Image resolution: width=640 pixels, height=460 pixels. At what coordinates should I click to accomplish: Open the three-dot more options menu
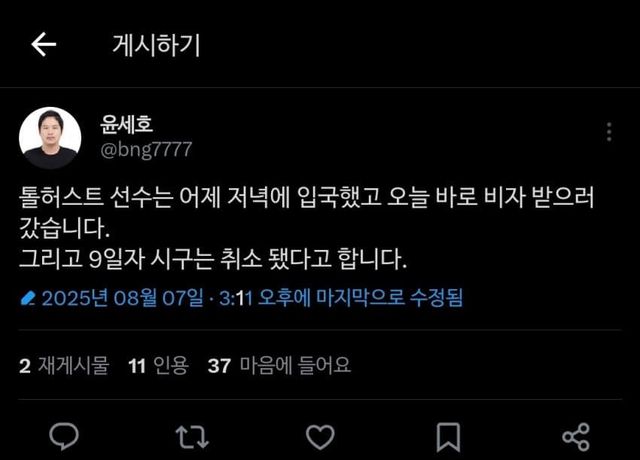(x=609, y=132)
